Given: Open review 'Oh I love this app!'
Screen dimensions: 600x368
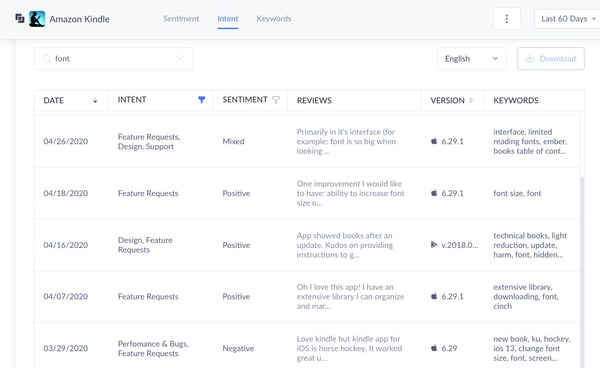Looking at the screenshot, I should (351, 296).
